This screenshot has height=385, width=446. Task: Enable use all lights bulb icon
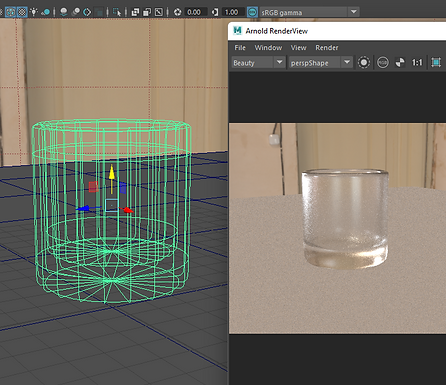(x=34, y=12)
